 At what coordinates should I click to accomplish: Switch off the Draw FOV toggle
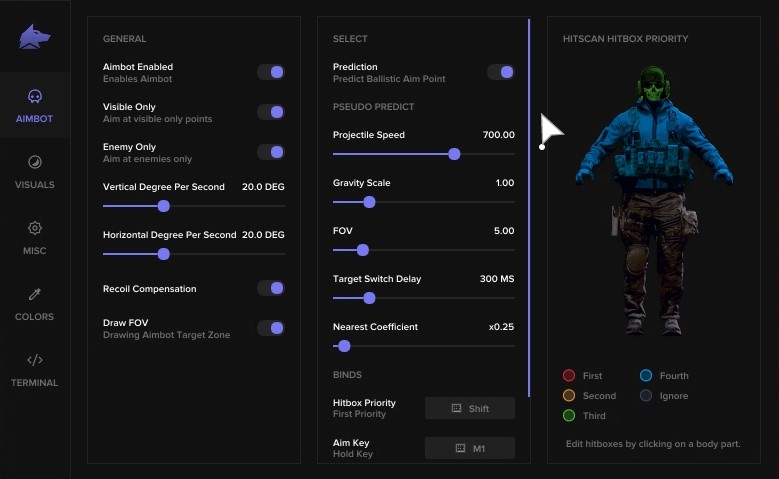click(x=271, y=328)
